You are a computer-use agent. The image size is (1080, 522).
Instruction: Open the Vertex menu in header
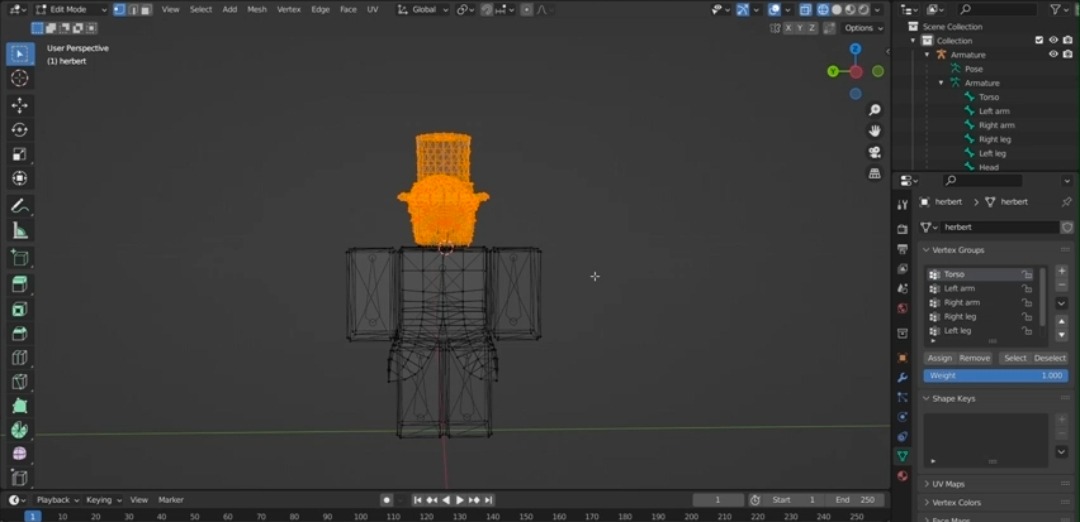[x=288, y=9]
